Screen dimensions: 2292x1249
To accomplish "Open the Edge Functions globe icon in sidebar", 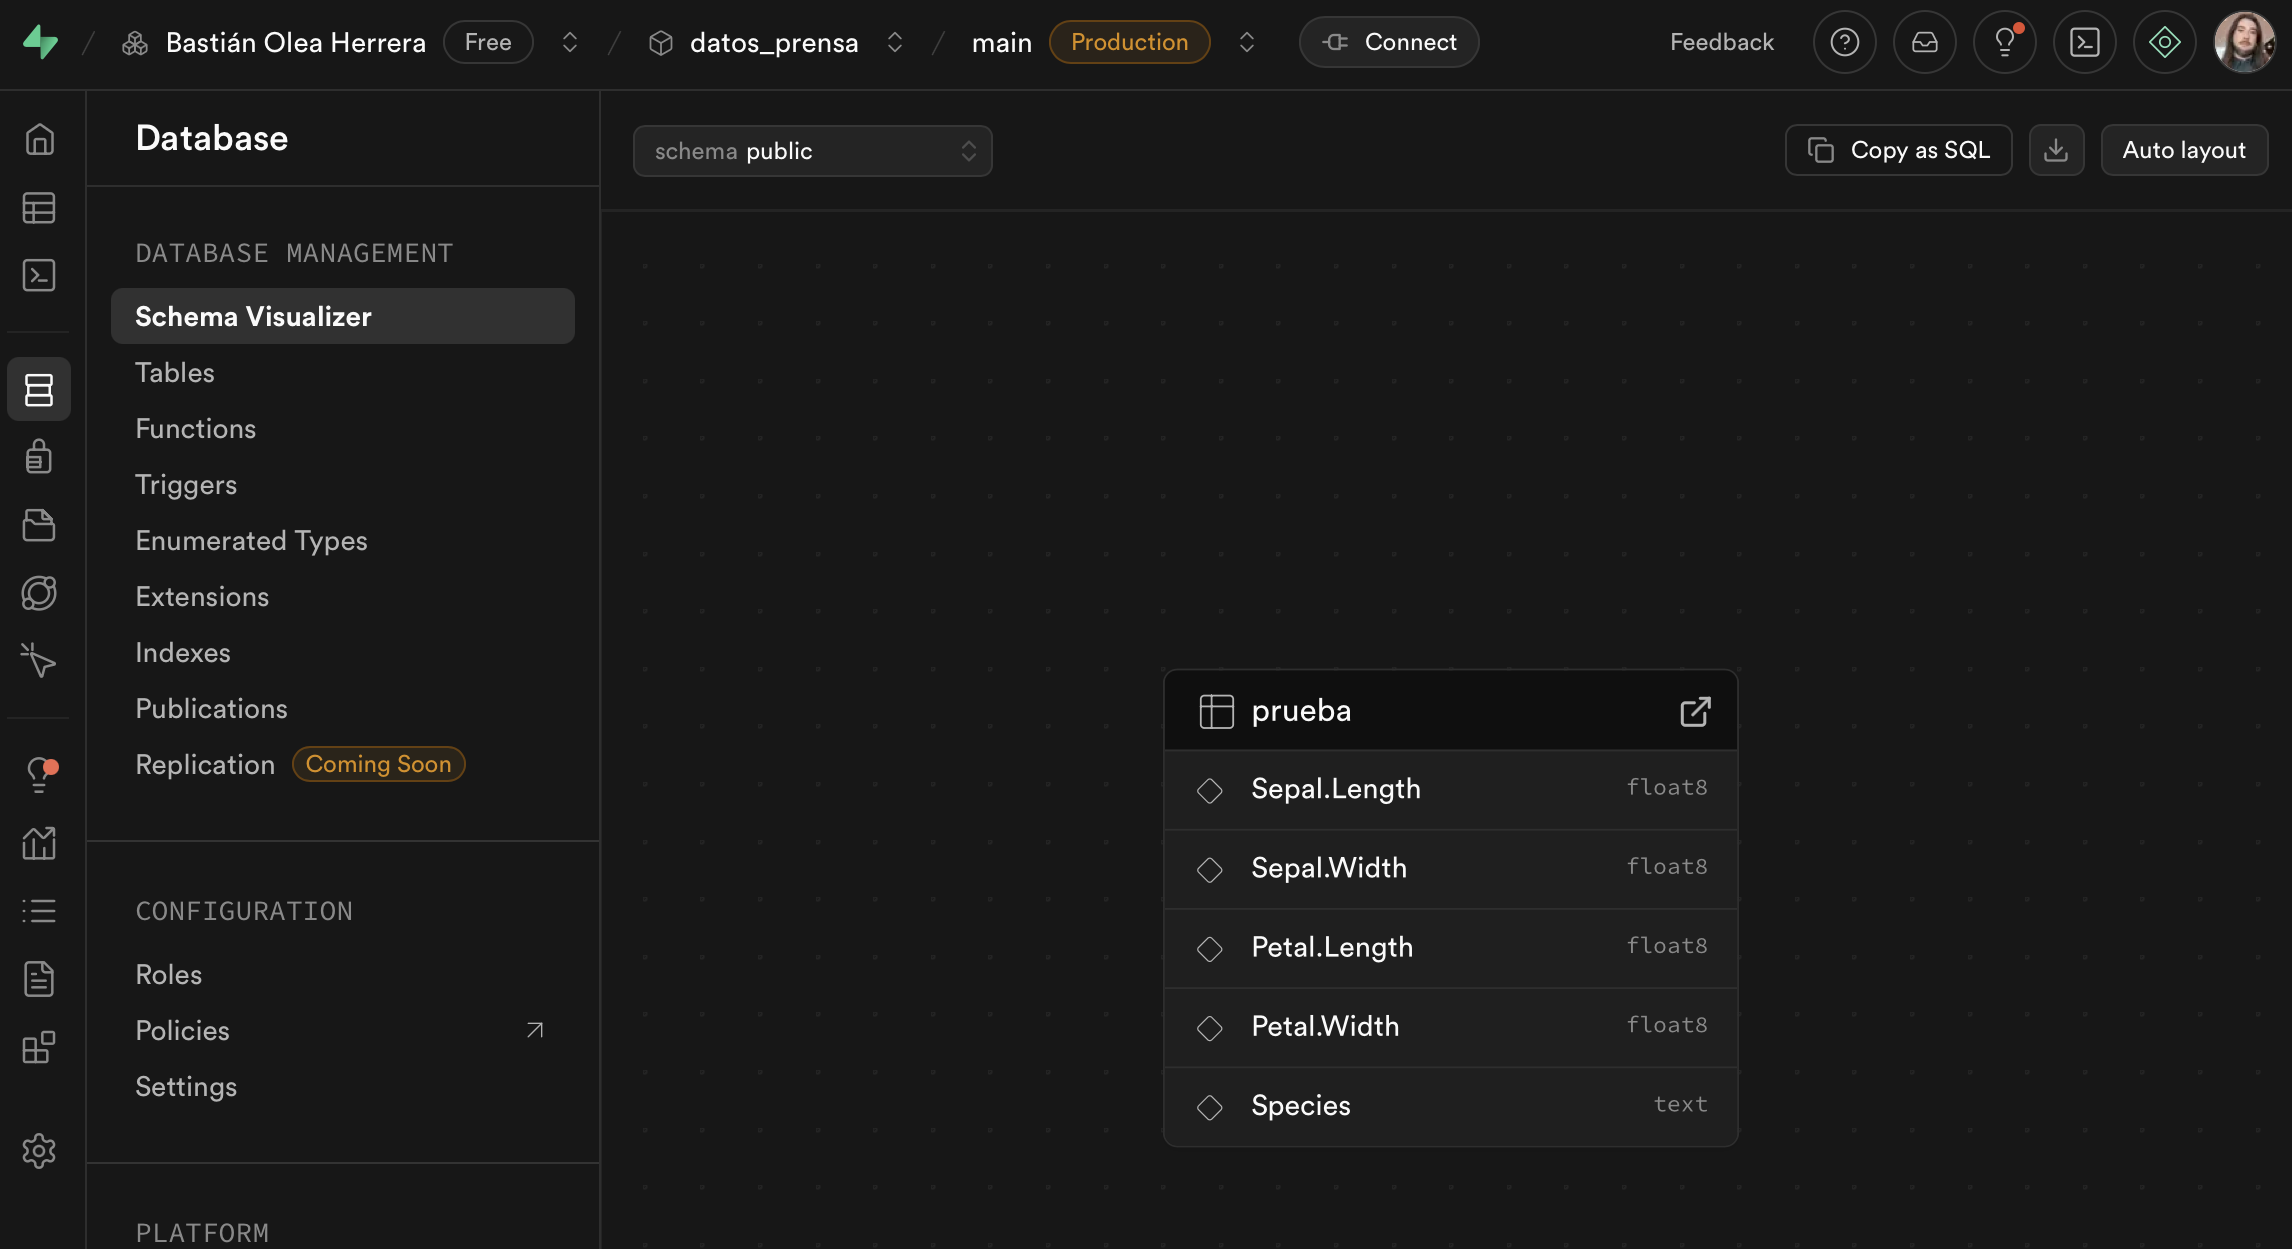I will [x=39, y=593].
